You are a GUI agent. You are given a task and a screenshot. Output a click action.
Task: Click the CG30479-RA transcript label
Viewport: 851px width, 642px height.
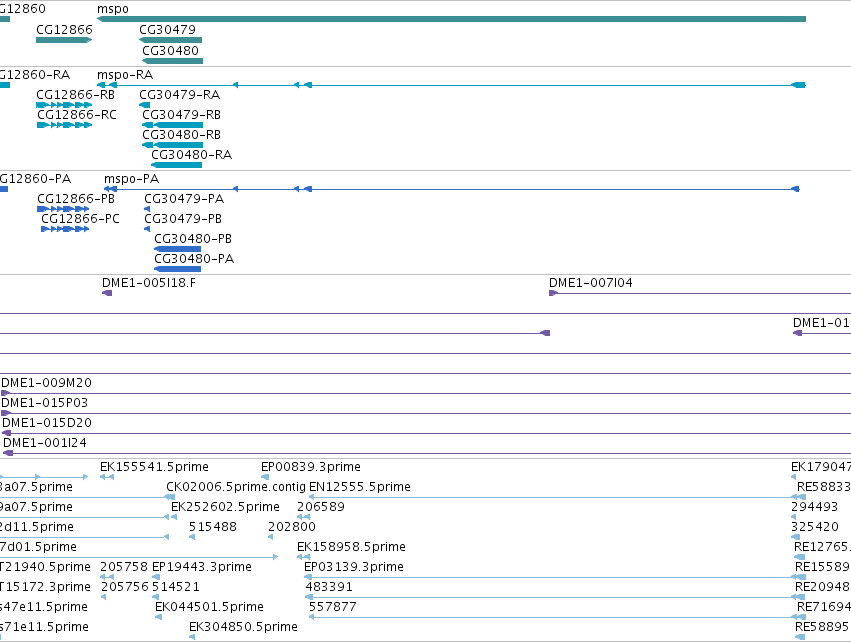point(180,94)
